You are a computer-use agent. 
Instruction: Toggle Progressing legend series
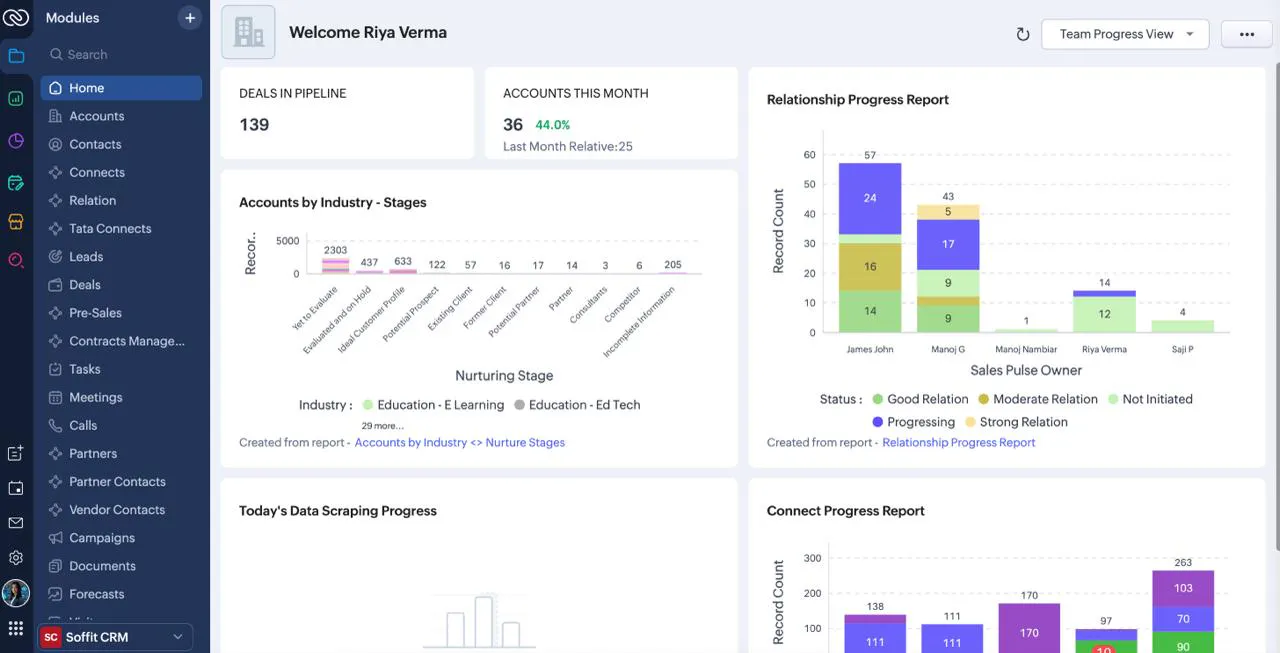(913, 422)
